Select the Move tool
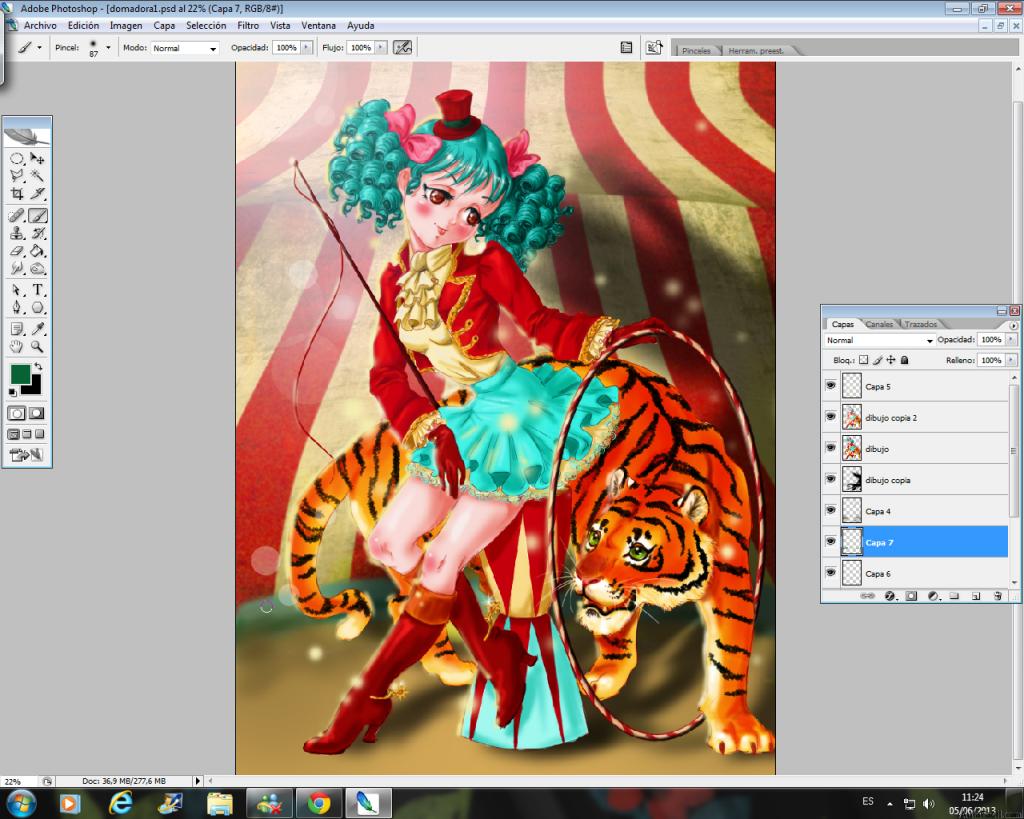Screen dimensions: 1024x819 (x=37, y=159)
